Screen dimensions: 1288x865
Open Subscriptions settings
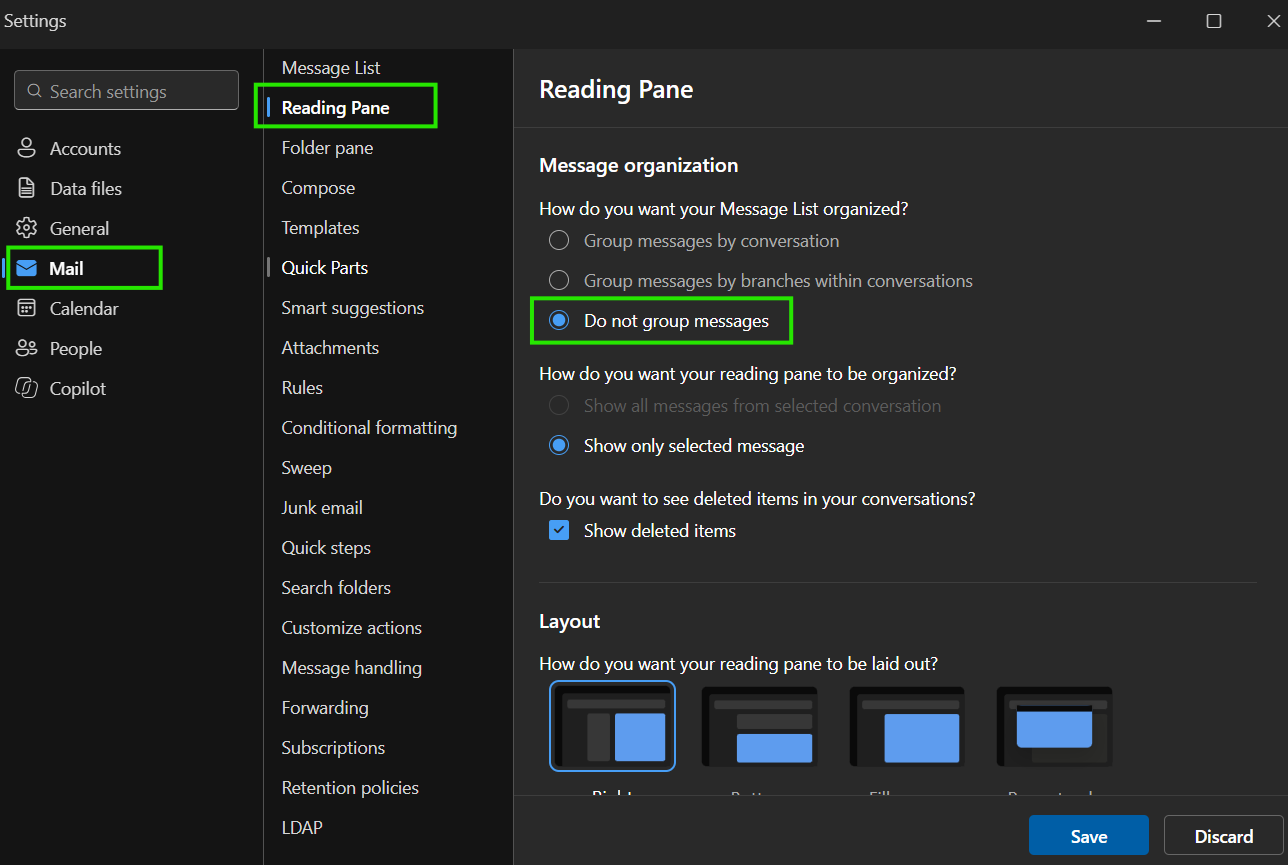333,748
